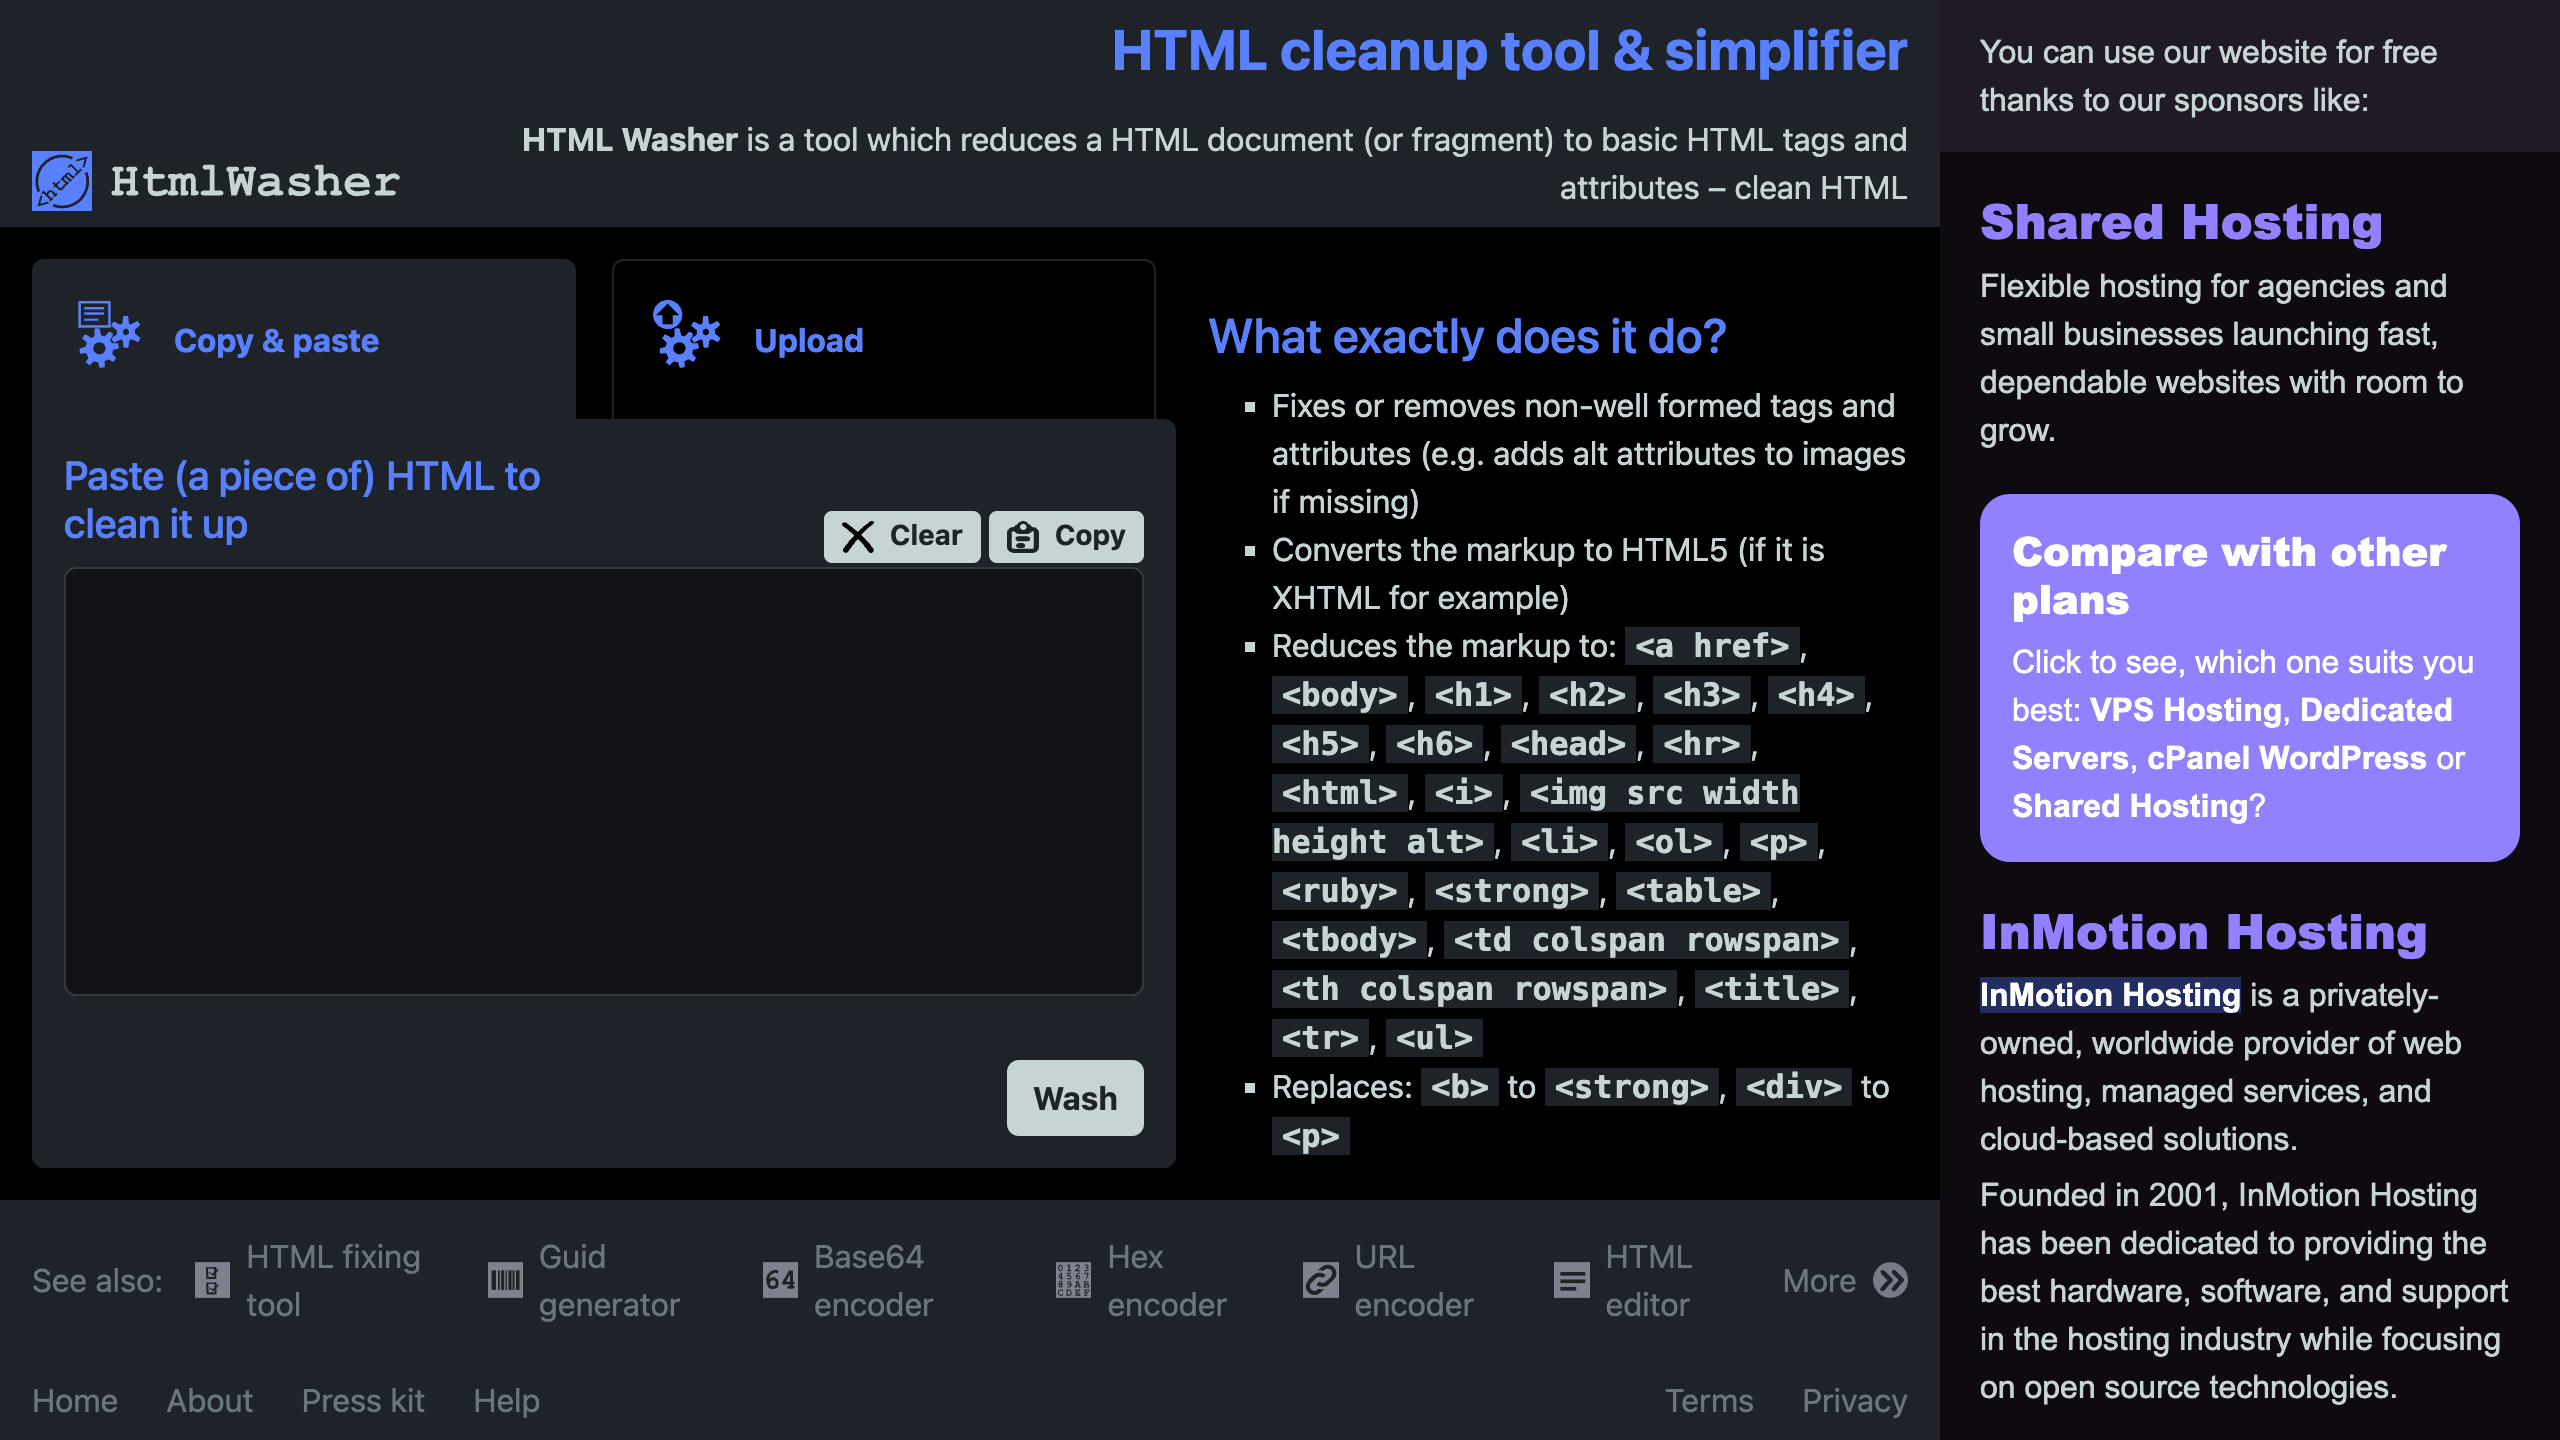2560x1440 pixels.
Task: Click the HTML fixing tool icon
Action: [212, 1280]
